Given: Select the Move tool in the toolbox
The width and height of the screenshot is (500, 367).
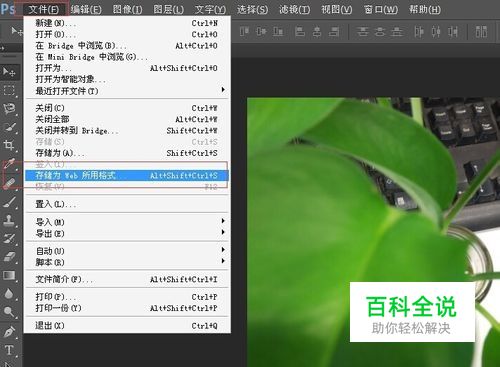Looking at the screenshot, I should [9, 72].
